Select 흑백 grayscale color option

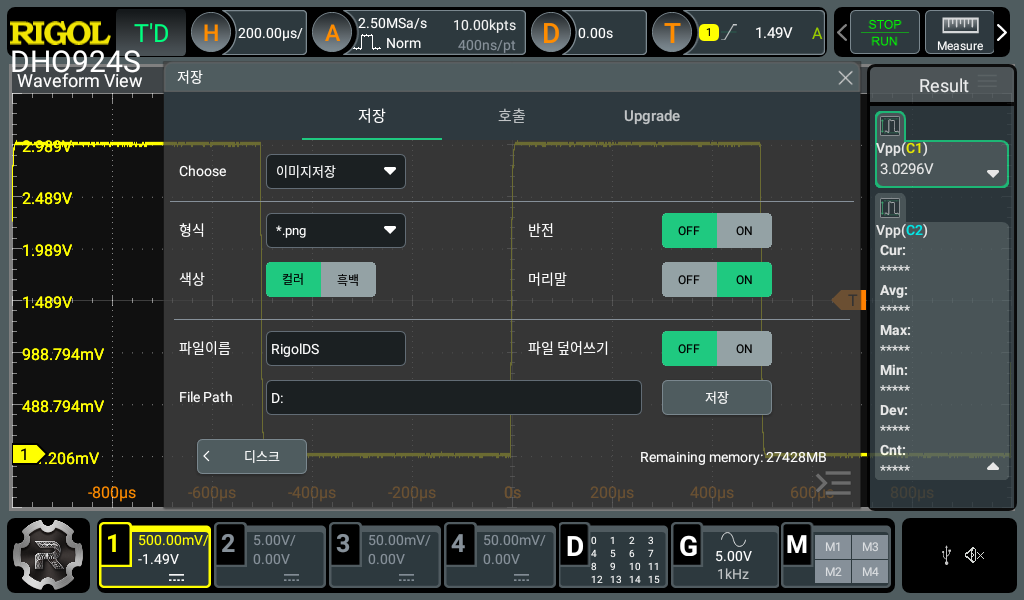click(347, 280)
